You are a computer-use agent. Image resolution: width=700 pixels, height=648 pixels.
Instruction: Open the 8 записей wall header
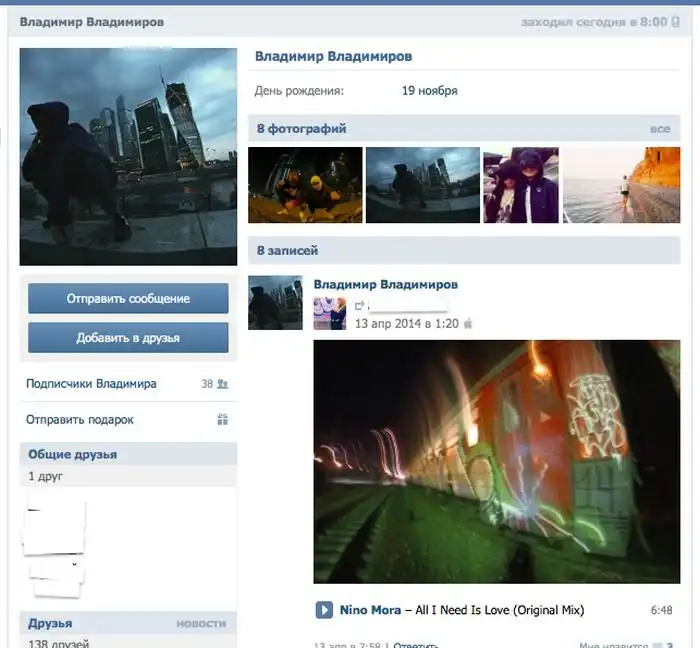287,250
